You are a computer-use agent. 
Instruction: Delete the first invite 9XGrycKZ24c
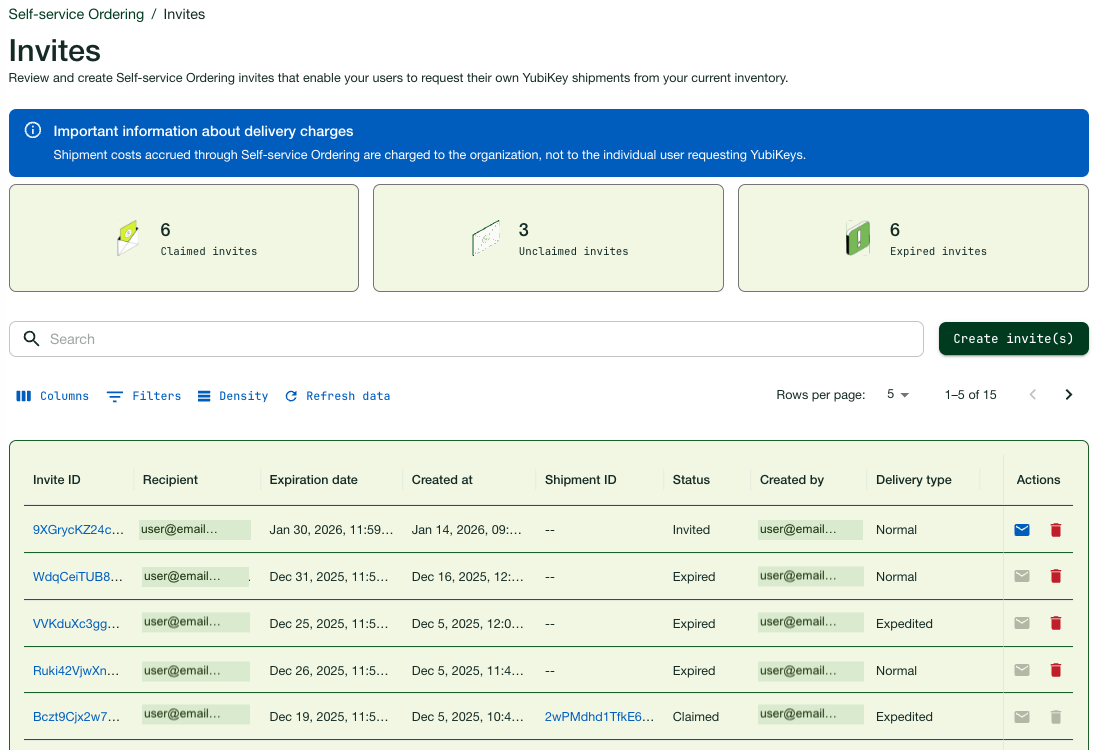click(1055, 530)
